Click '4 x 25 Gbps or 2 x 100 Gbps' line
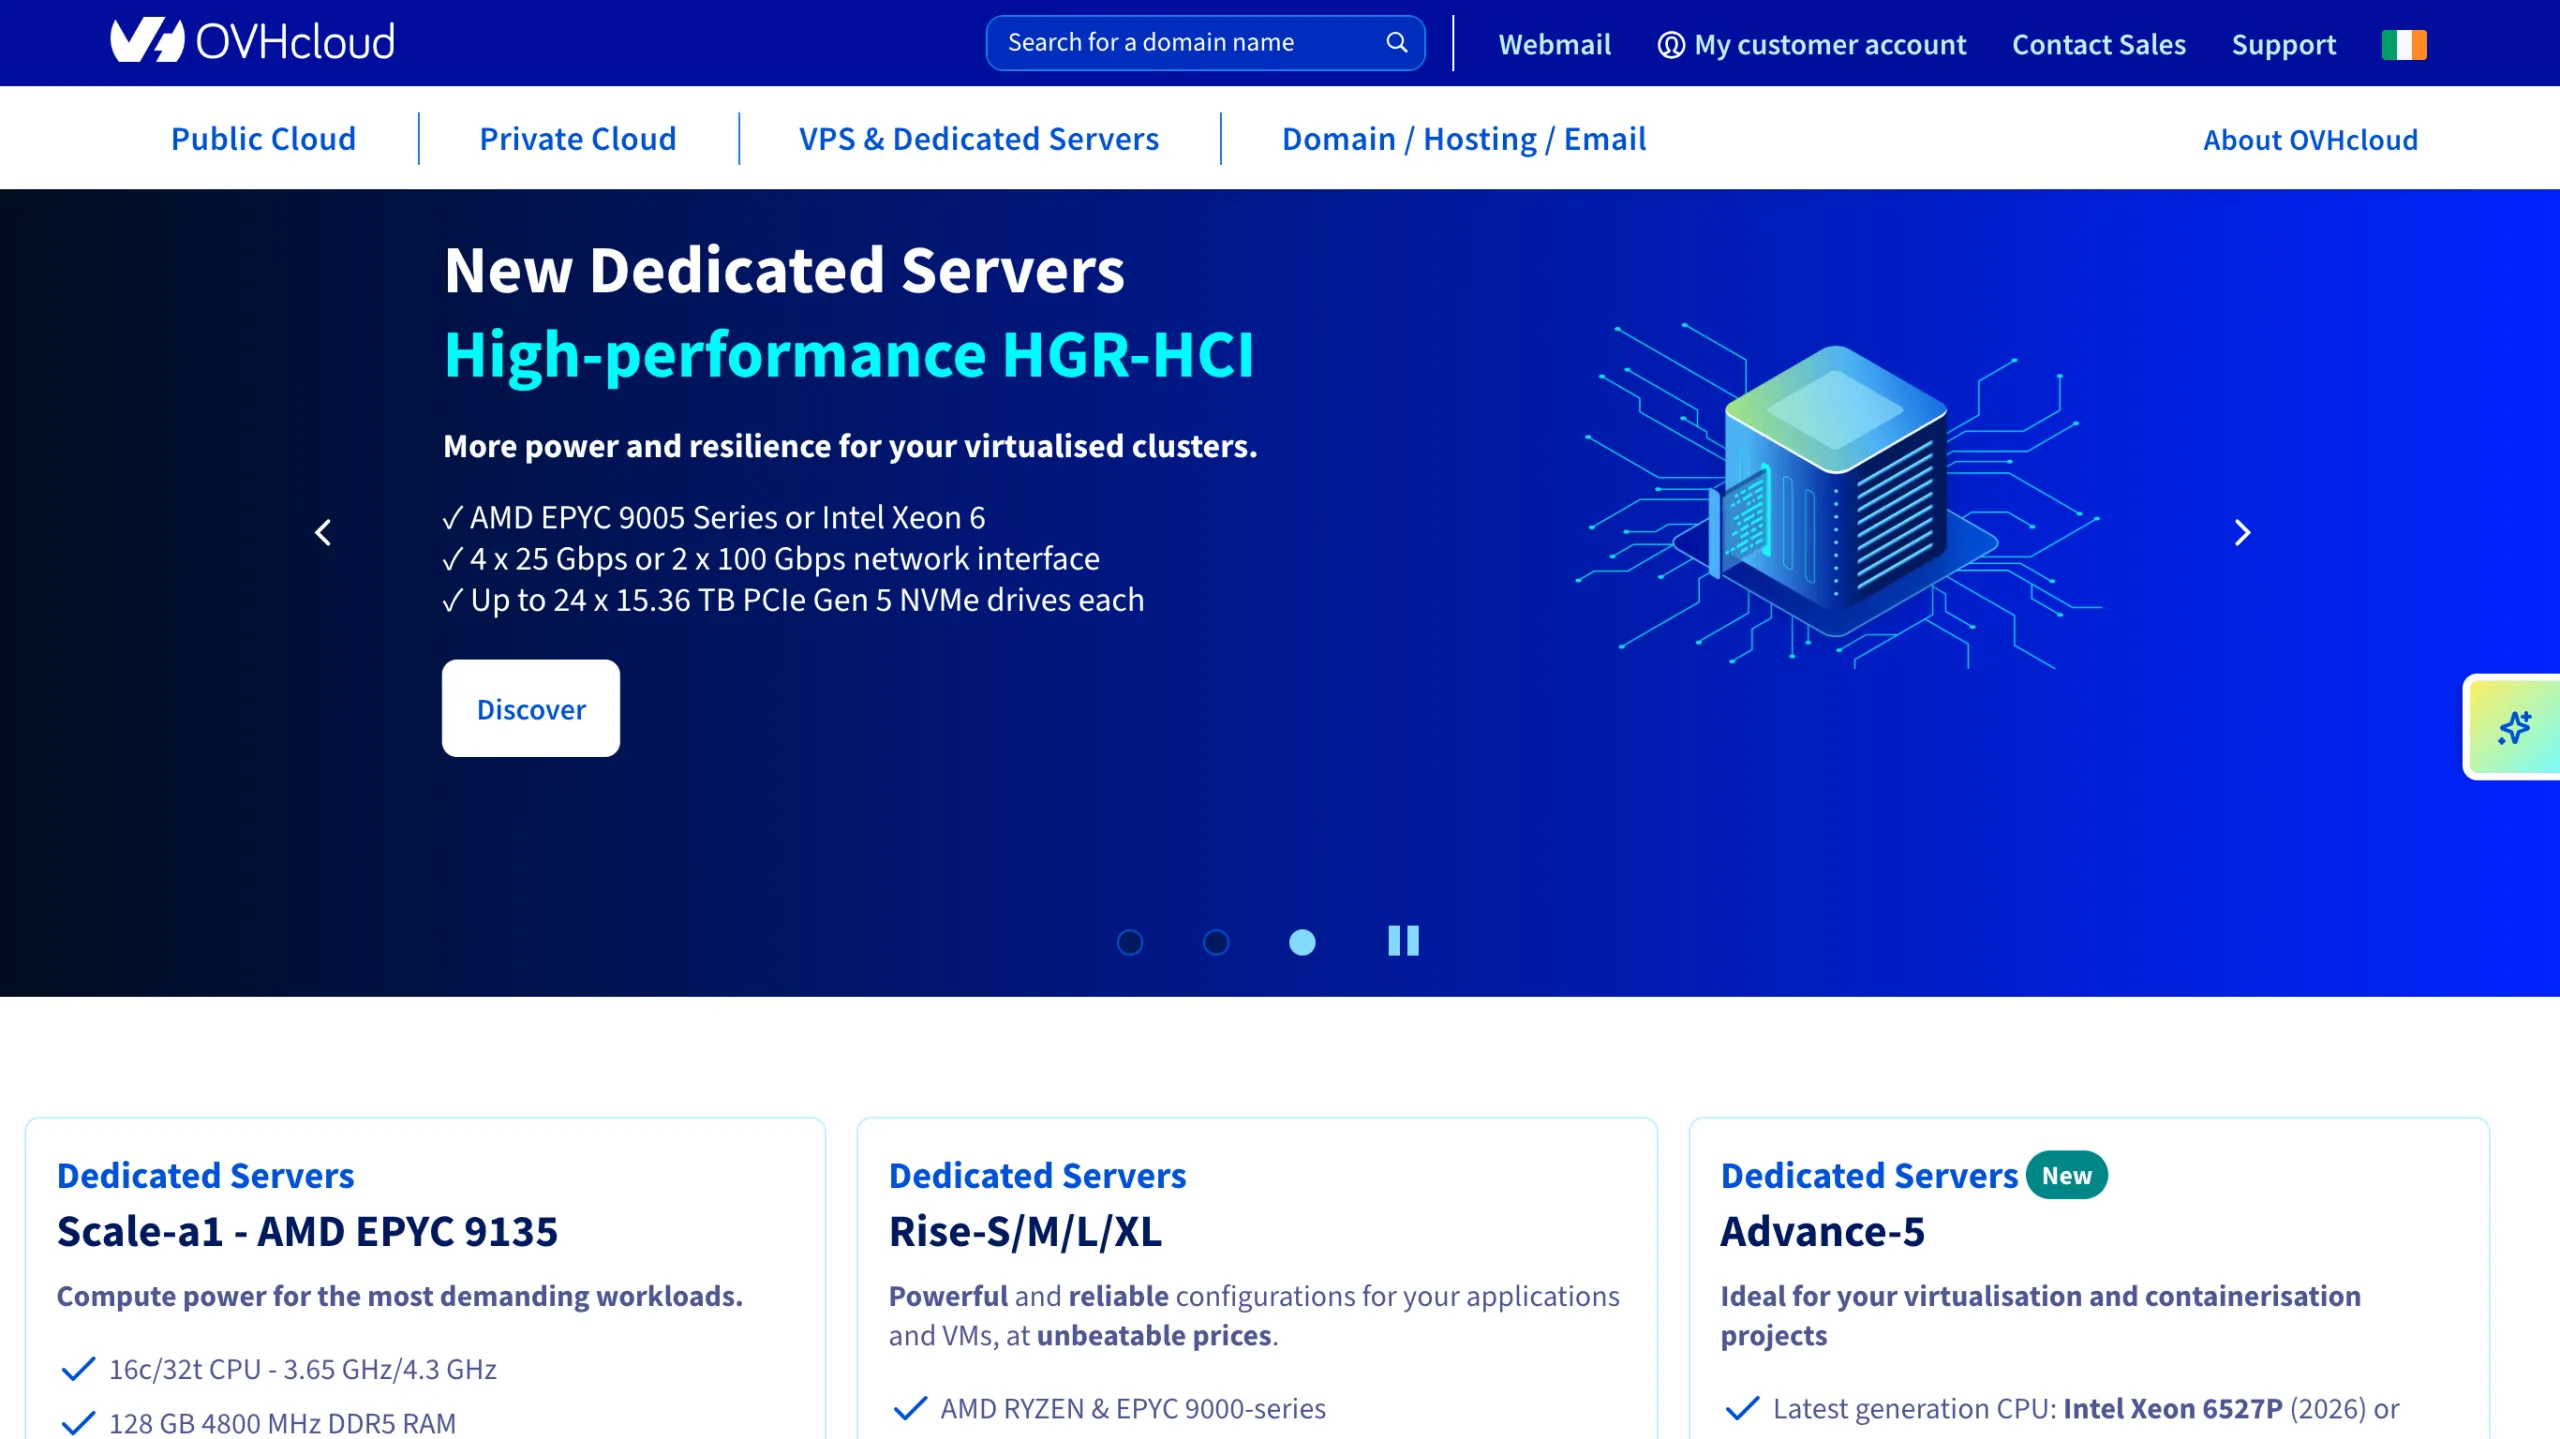Image resolution: width=2560 pixels, height=1439 pixels. (x=770, y=558)
